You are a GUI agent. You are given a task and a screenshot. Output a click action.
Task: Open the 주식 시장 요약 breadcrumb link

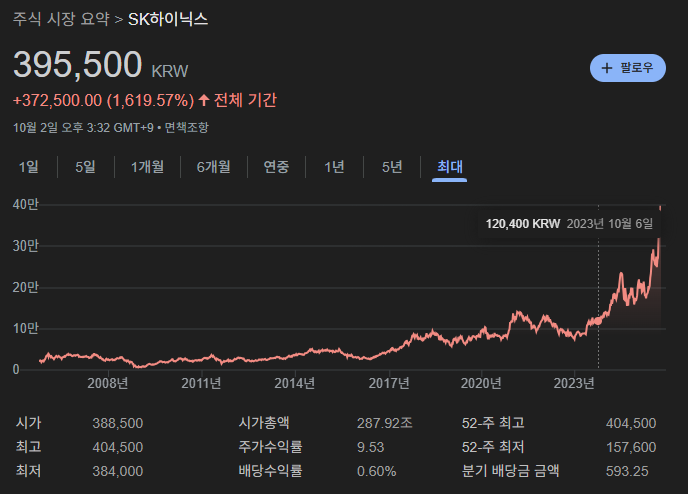coord(61,19)
